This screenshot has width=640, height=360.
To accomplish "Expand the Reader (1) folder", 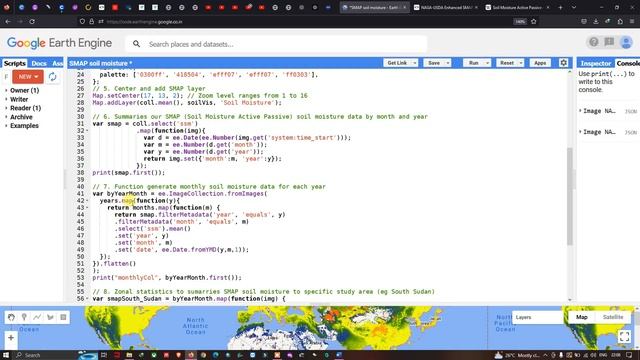I will 6,108.
